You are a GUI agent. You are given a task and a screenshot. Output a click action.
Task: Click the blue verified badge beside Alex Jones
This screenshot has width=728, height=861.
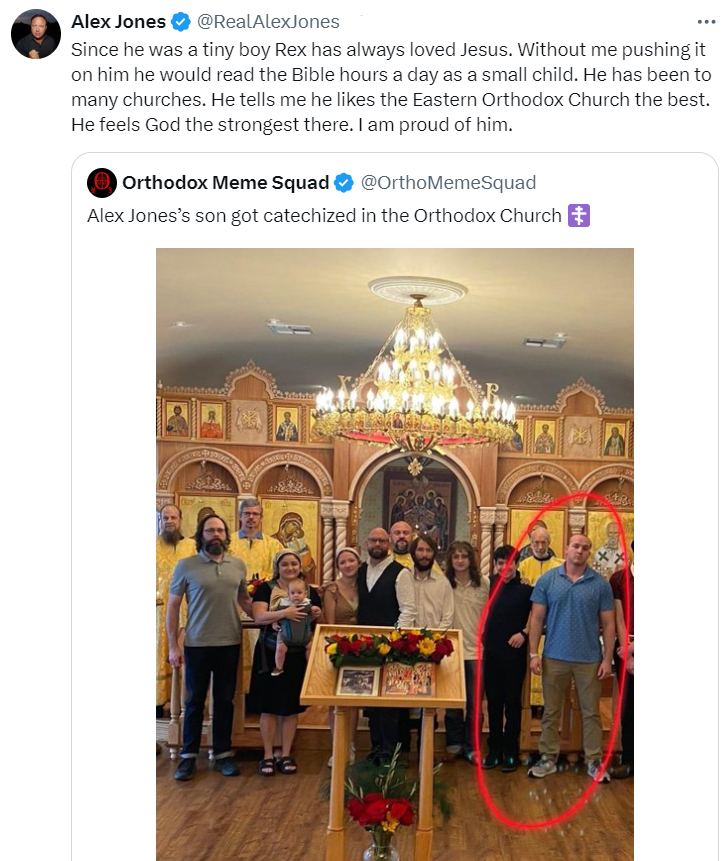(x=181, y=22)
